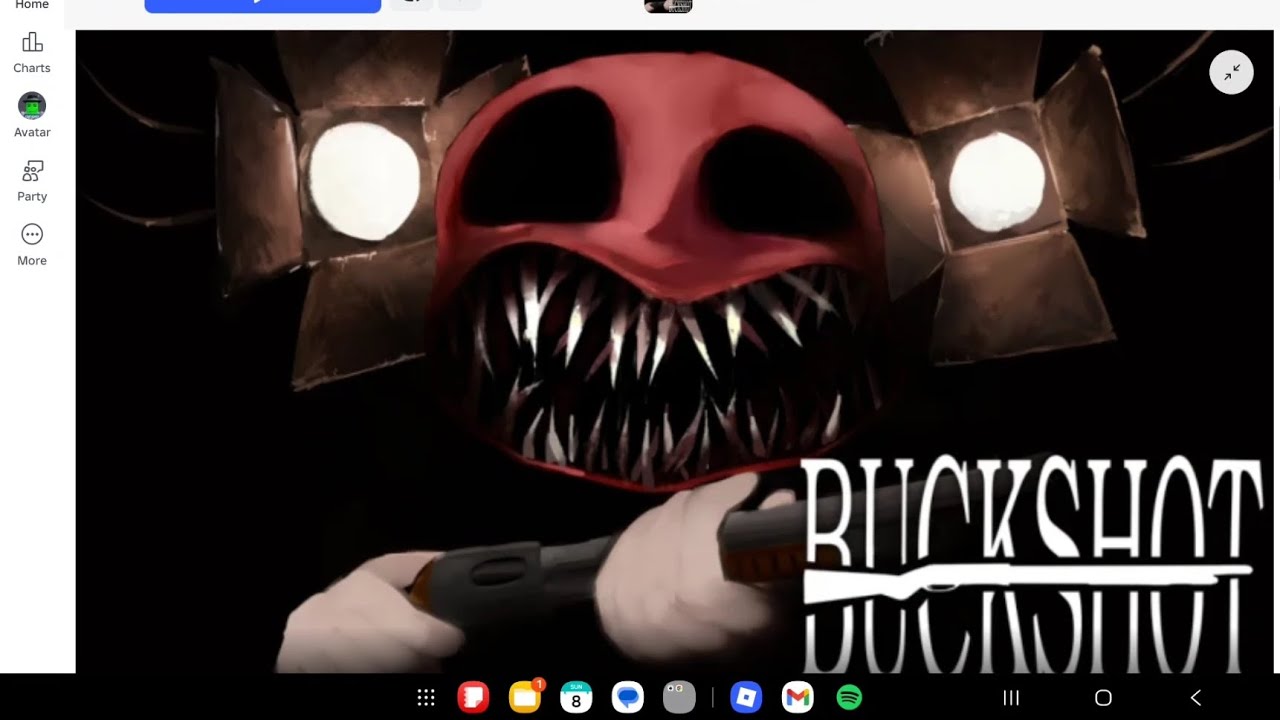Go to Home in the sidebar

(32, 5)
